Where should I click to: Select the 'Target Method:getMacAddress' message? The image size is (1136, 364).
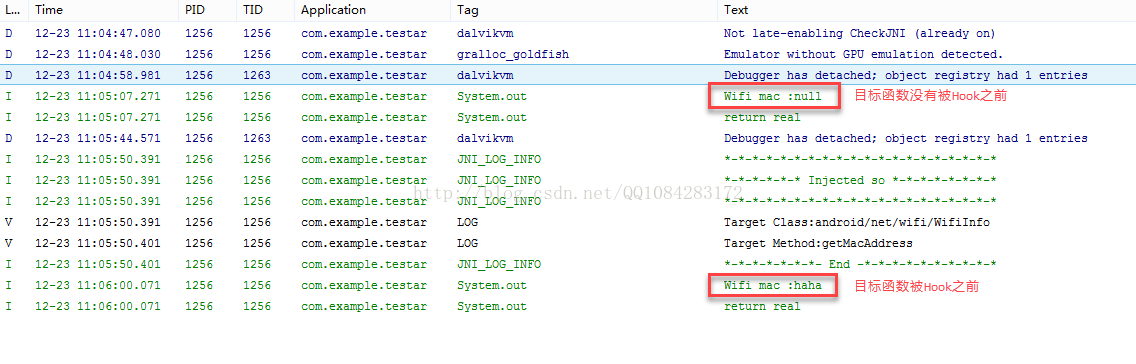click(818, 243)
